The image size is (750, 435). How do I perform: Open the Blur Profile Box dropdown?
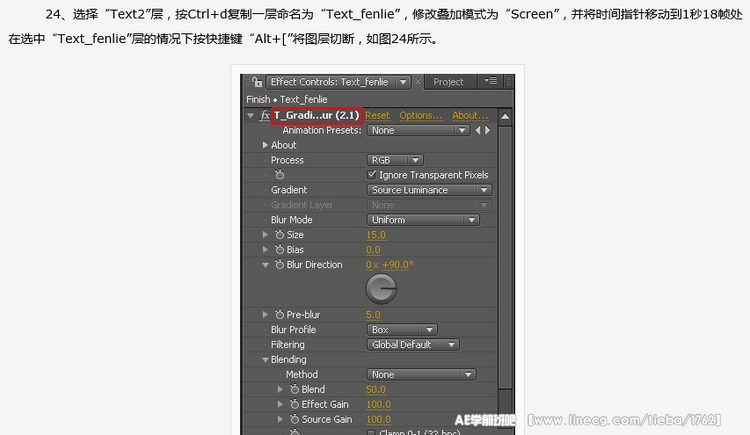click(402, 329)
